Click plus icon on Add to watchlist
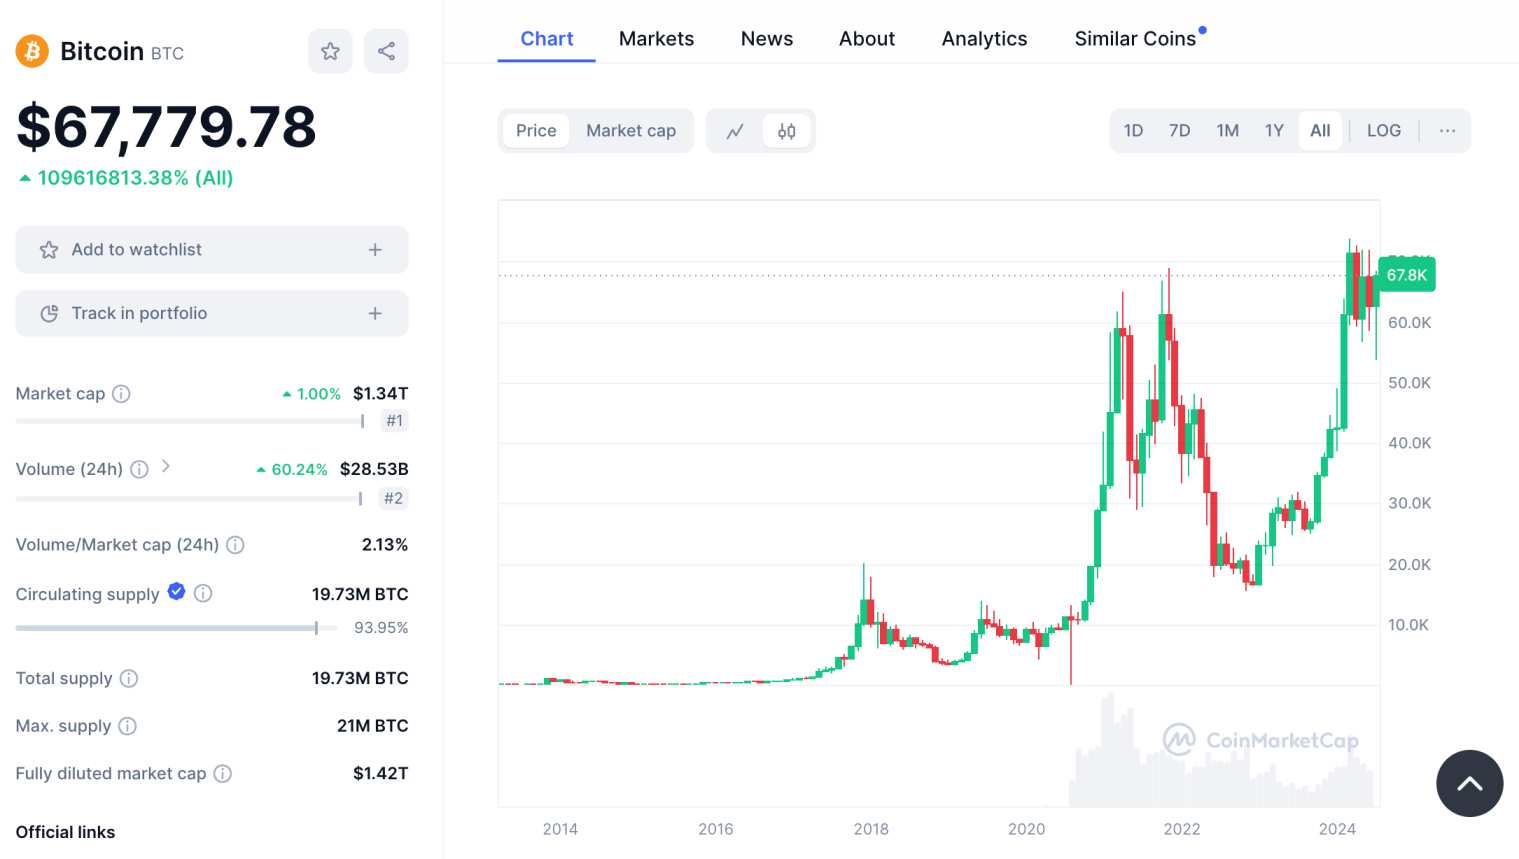Image resolution: width=1519 pixels, height=859 pixels. tap(375, 250)
